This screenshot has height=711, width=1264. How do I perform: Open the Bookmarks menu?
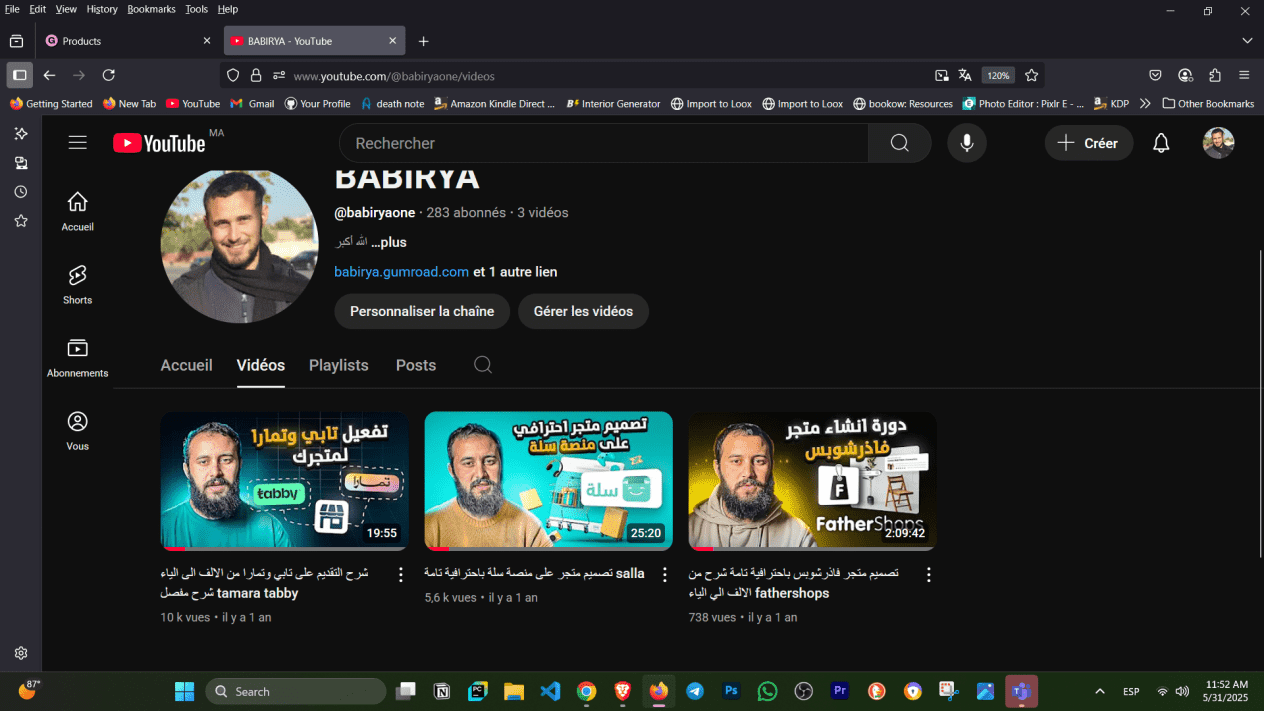pos(151,9)
